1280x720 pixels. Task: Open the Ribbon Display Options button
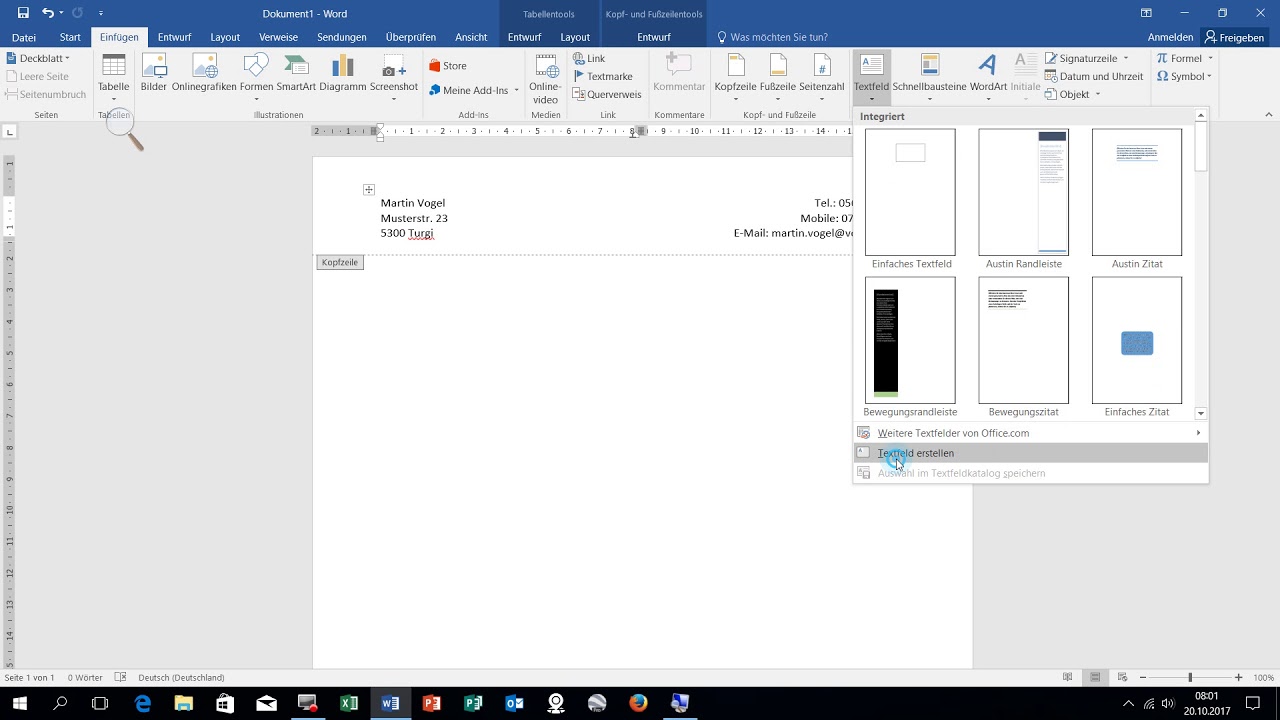click(1146, 13)
